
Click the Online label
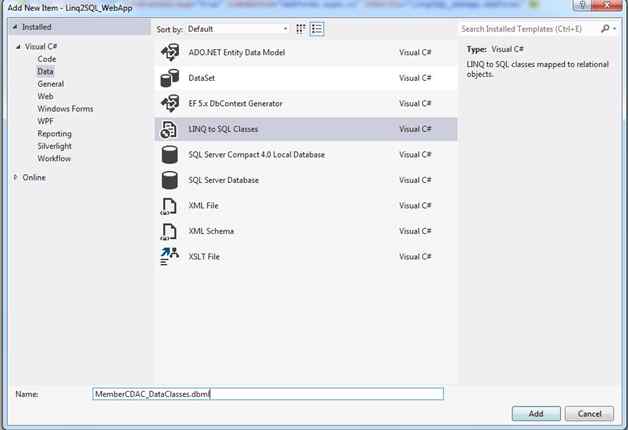pos(34,177)
